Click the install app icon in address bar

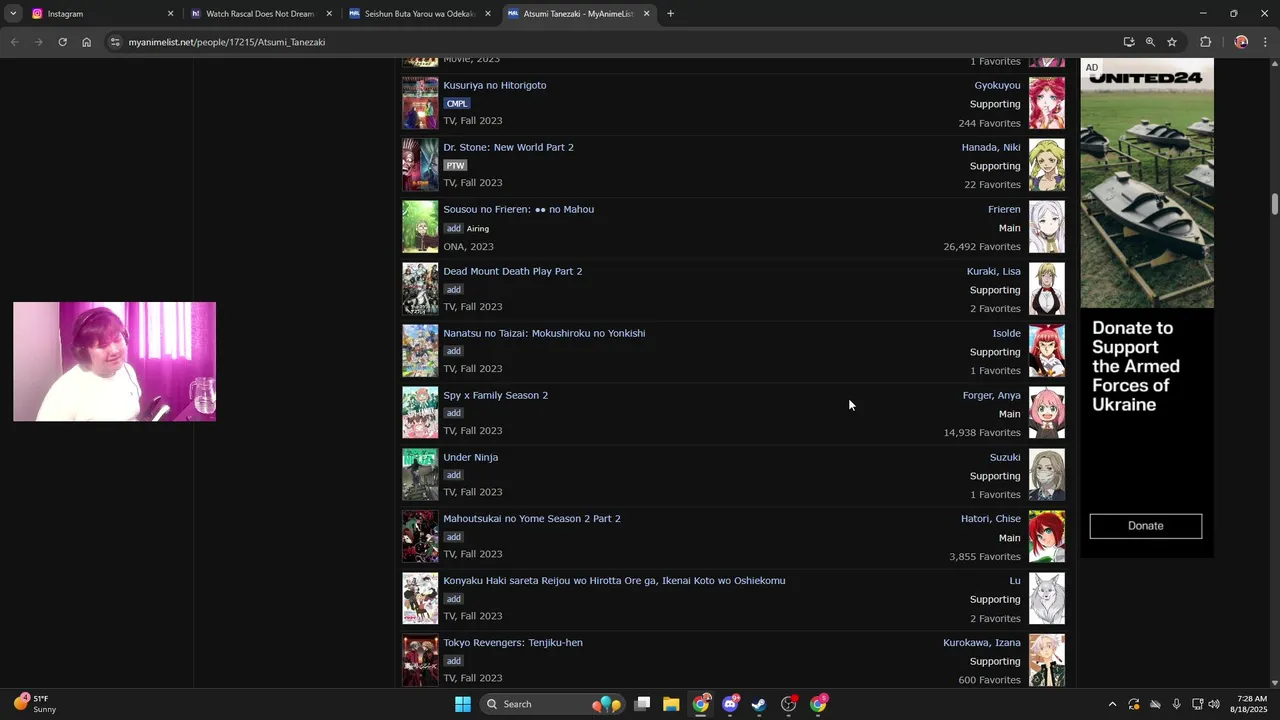pyautogui.click(x=1129, y=42)
